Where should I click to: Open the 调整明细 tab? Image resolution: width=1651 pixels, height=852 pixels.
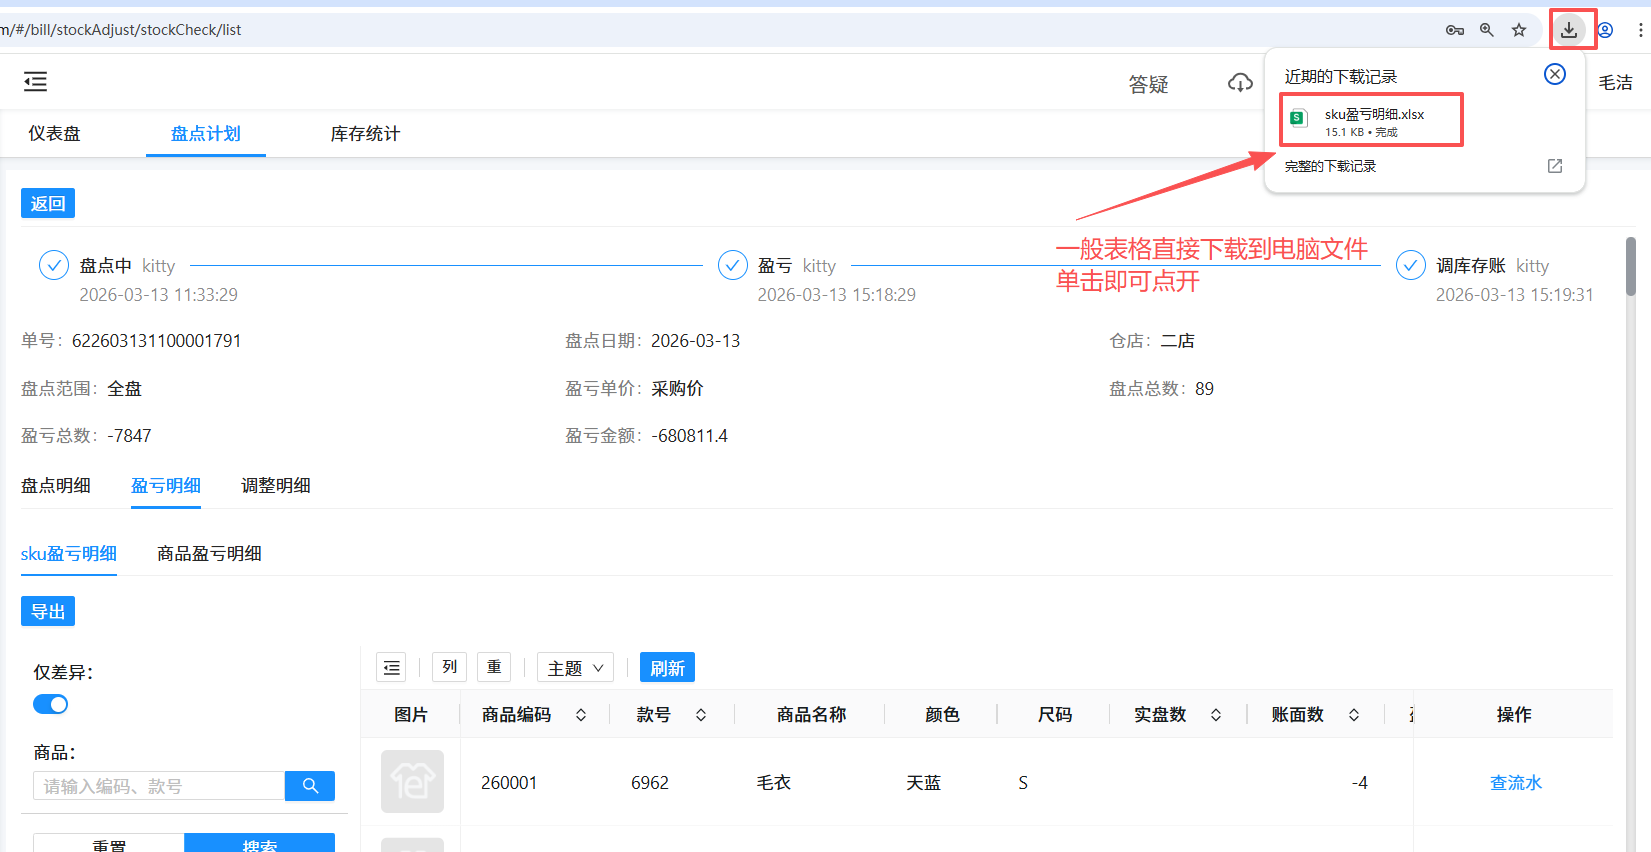coord(276,486)
